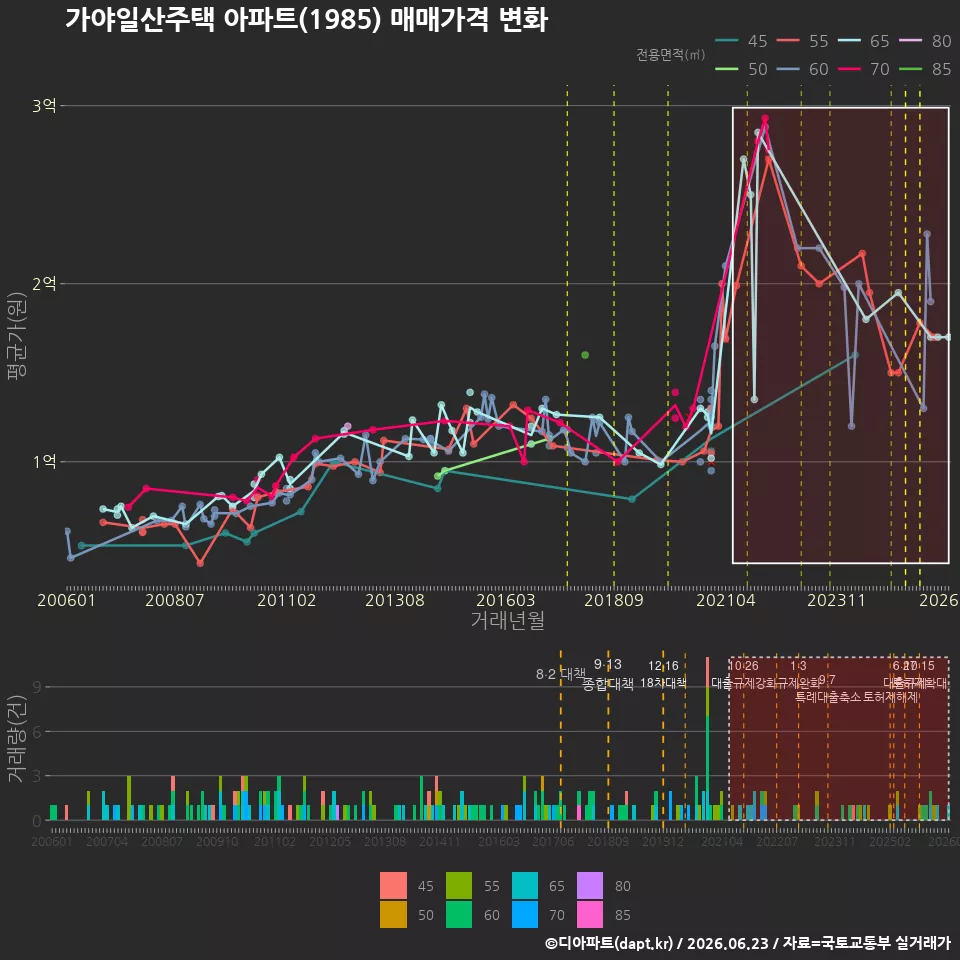Click the blue 70 bar legend swatch
Screen dimensions: 960x960
525,914
